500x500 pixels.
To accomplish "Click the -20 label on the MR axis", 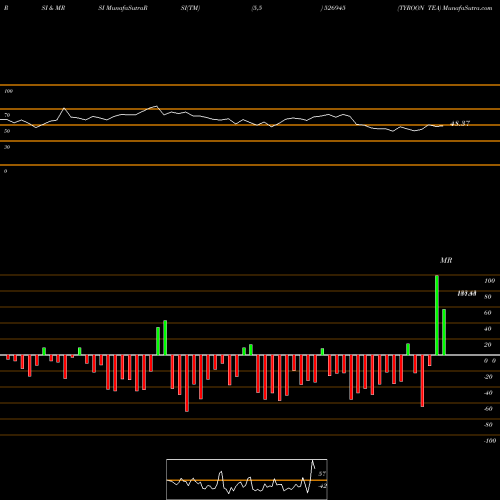I will 488,377.
